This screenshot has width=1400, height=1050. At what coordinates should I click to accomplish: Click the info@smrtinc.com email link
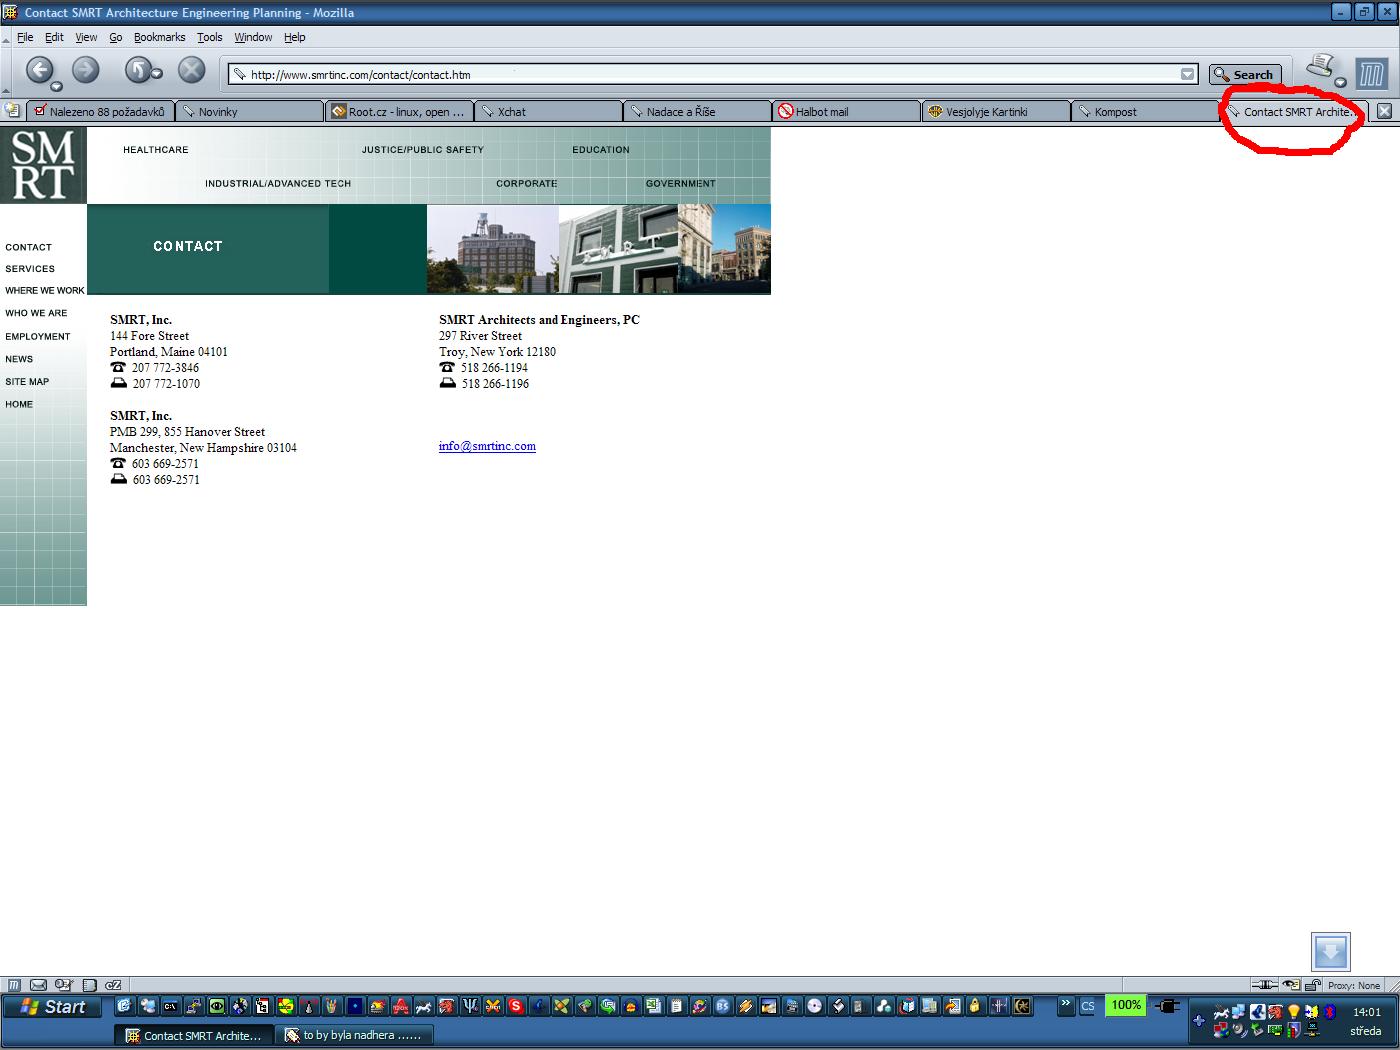coord(487,446)
